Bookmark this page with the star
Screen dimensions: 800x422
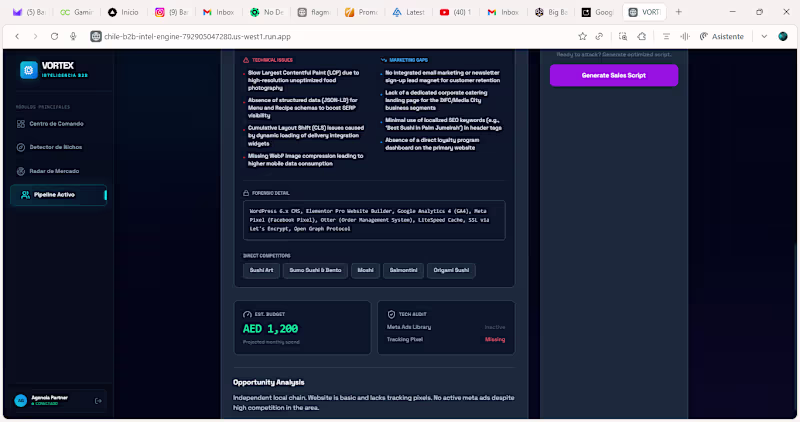point(582,36)
